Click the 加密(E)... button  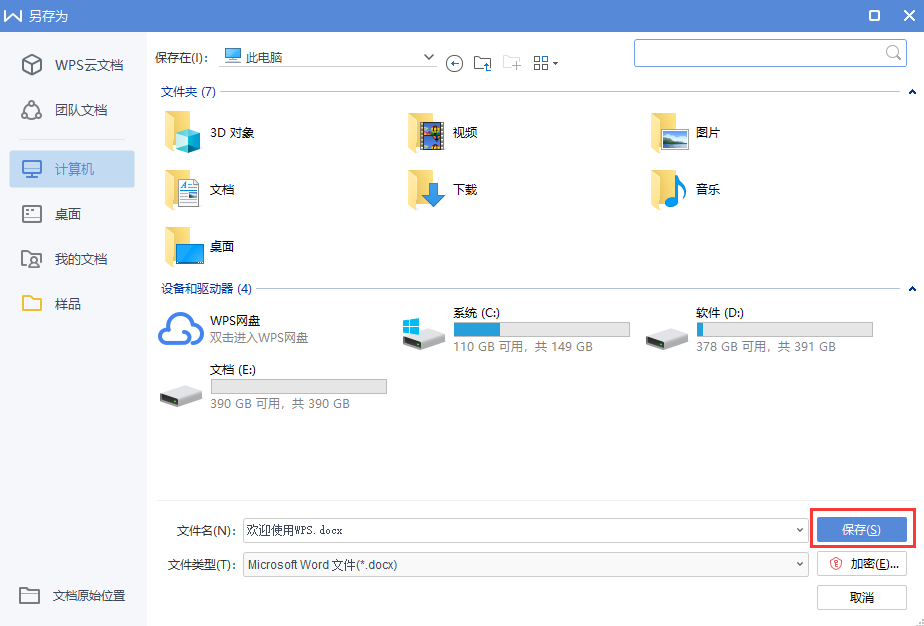tap(862, 564)
